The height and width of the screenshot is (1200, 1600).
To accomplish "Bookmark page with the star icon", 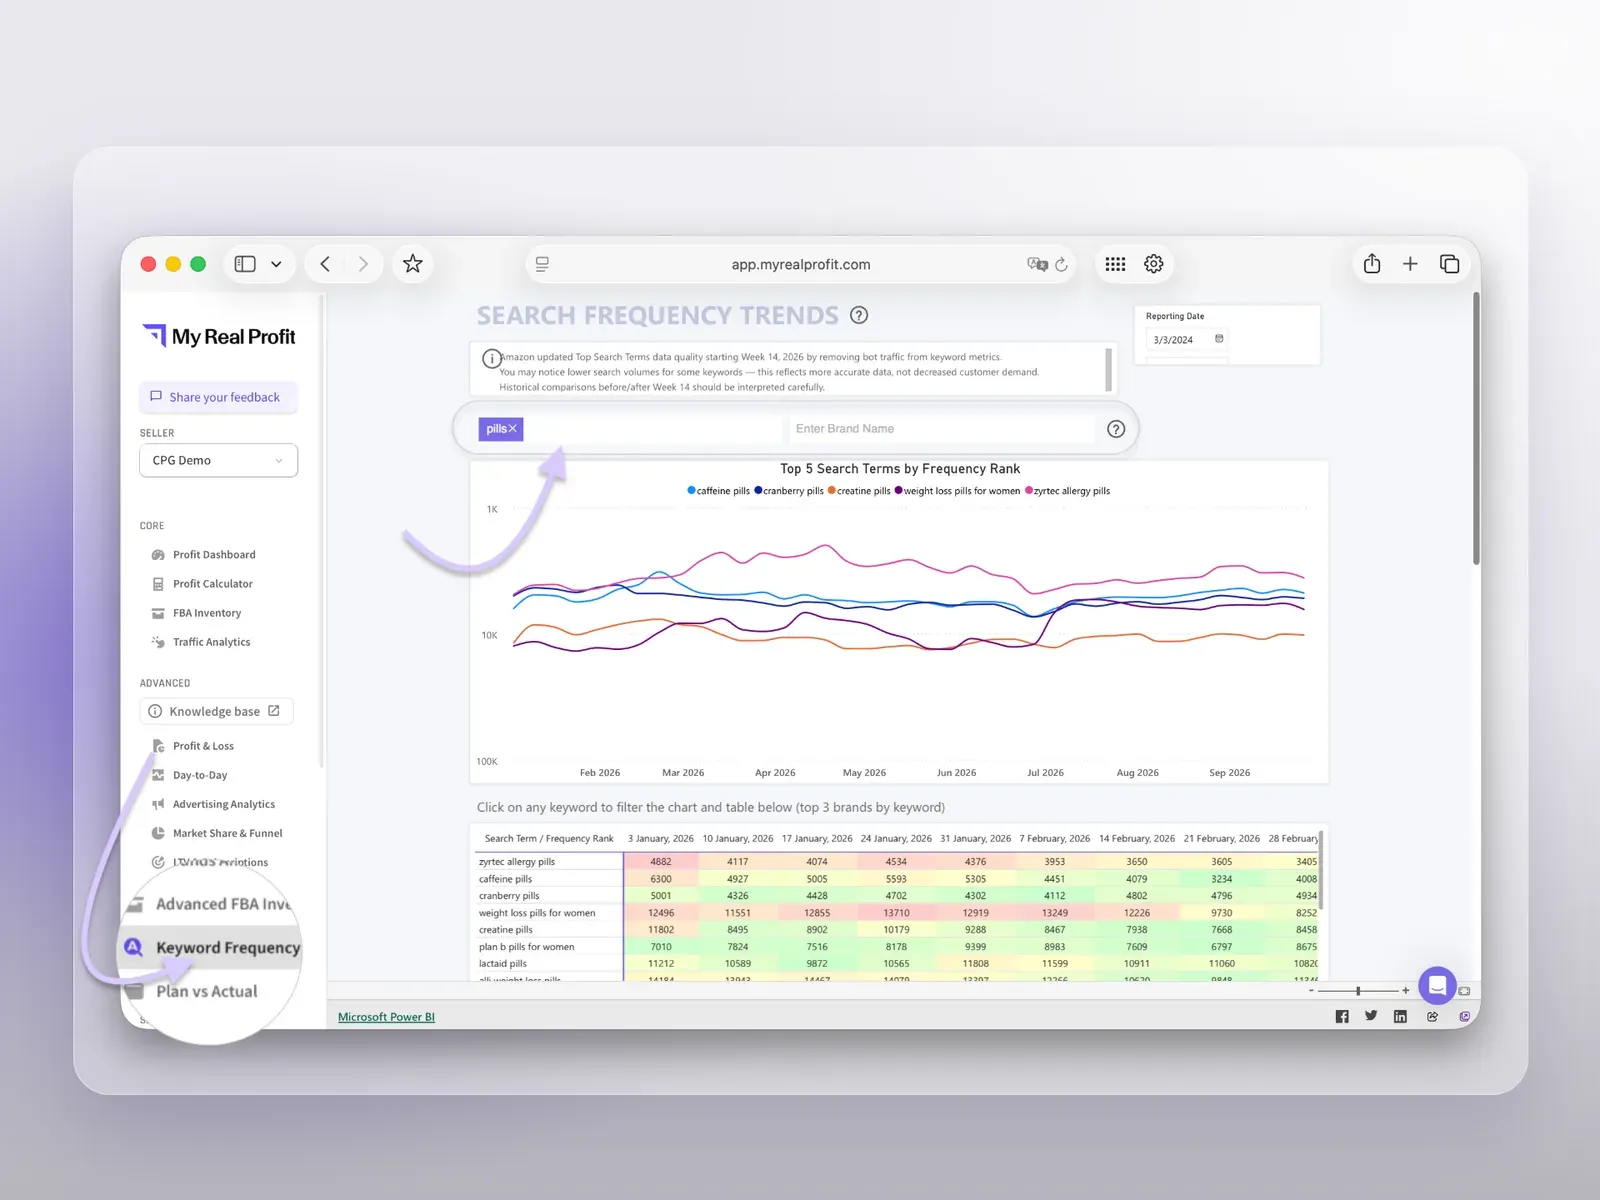I will click(x=412, y=264).
